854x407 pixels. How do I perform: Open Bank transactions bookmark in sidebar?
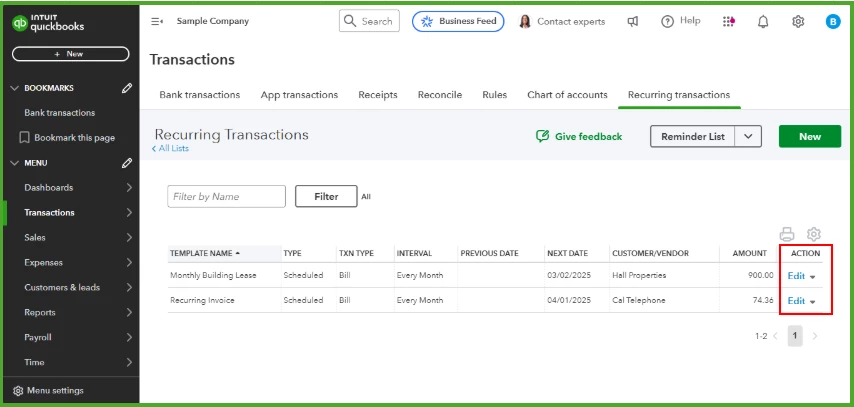tap(59, 113)
